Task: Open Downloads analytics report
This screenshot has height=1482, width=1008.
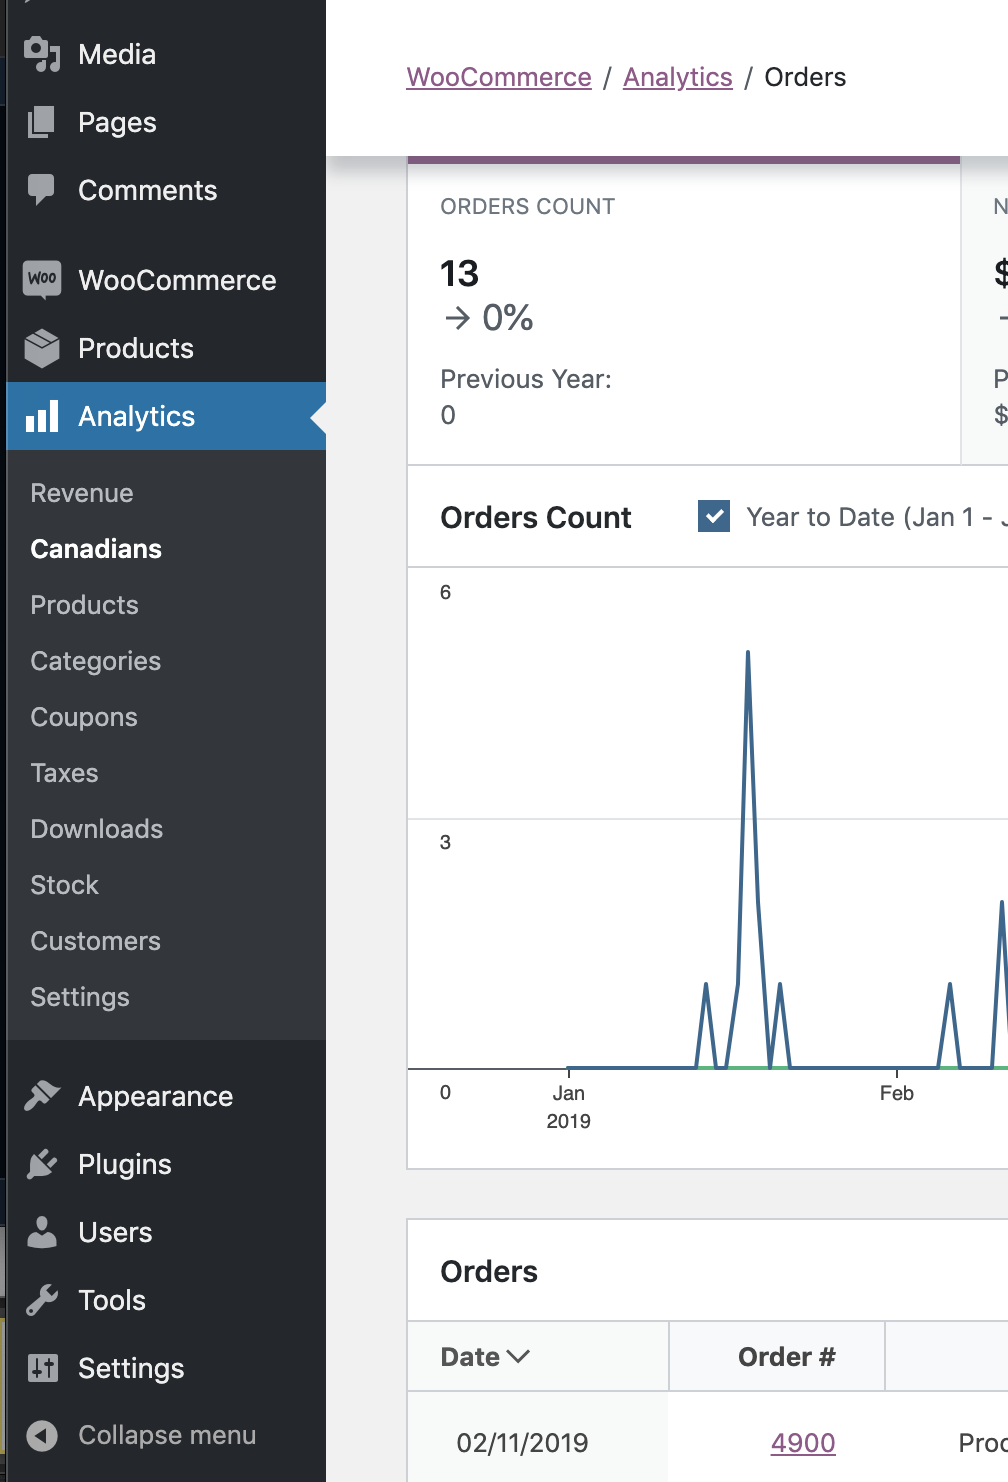Action: [x=97, y=829]
